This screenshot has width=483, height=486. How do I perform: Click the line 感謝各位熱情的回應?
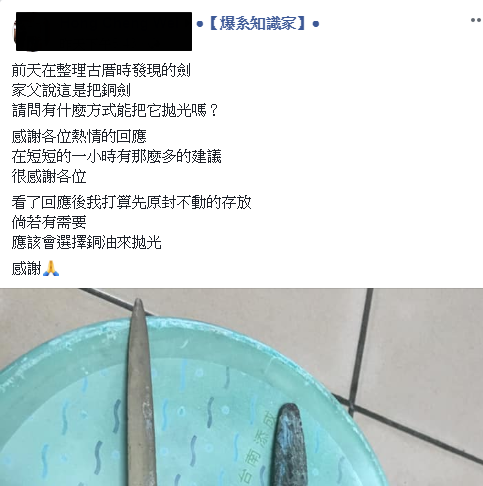click(x=79, y=136)
